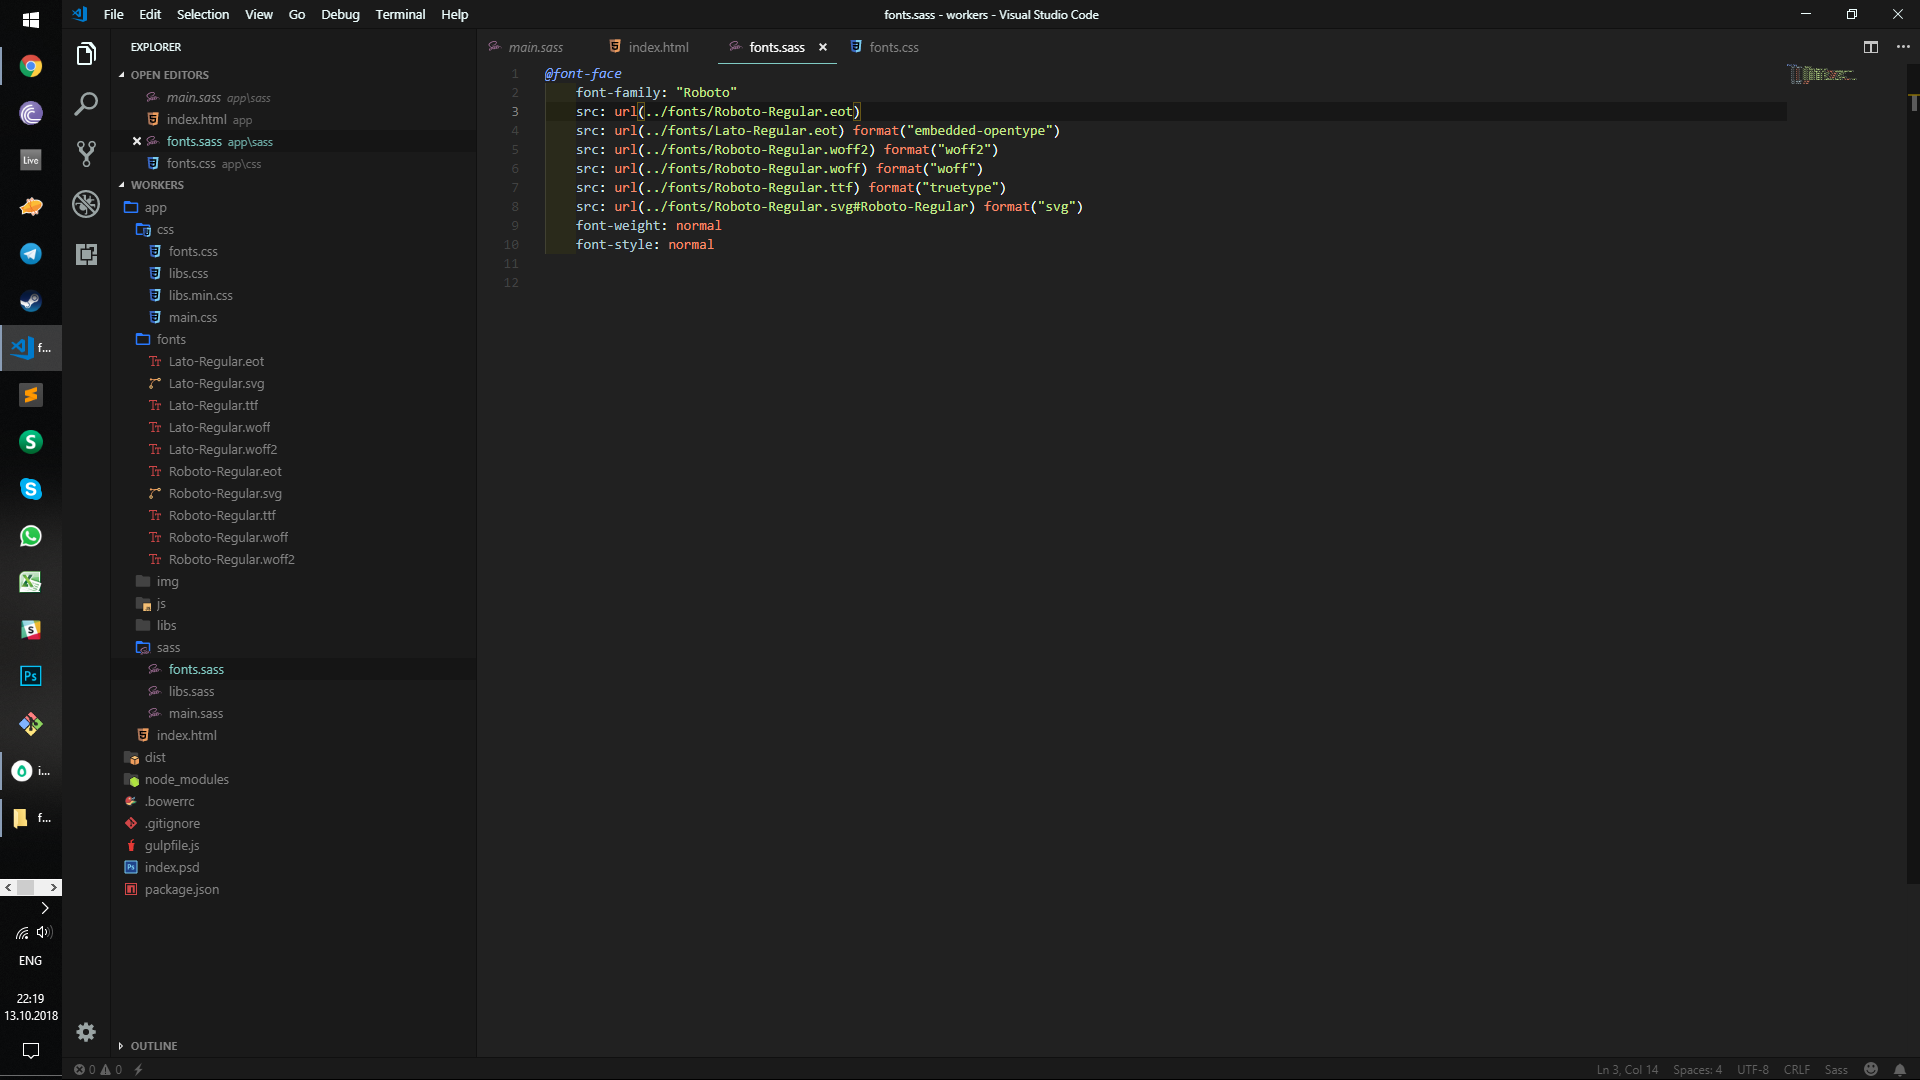Open Lato-Regular.eot in file tree
The width and height of the screenshot is (1920, 1080).
click(x=216, y=361)
